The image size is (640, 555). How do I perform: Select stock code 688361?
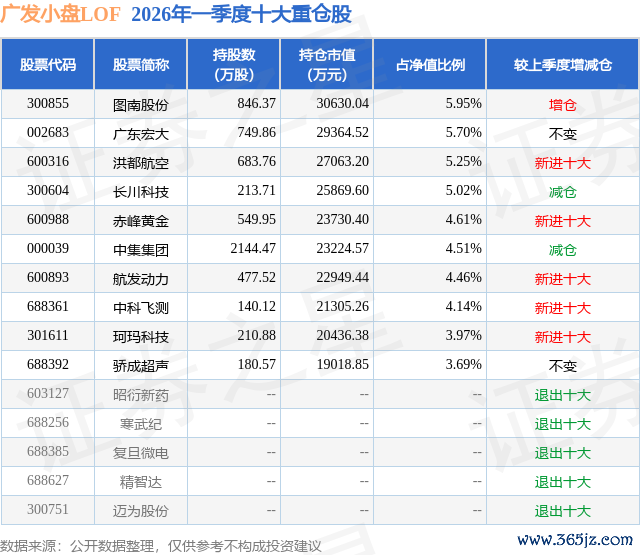coord(48,306)
